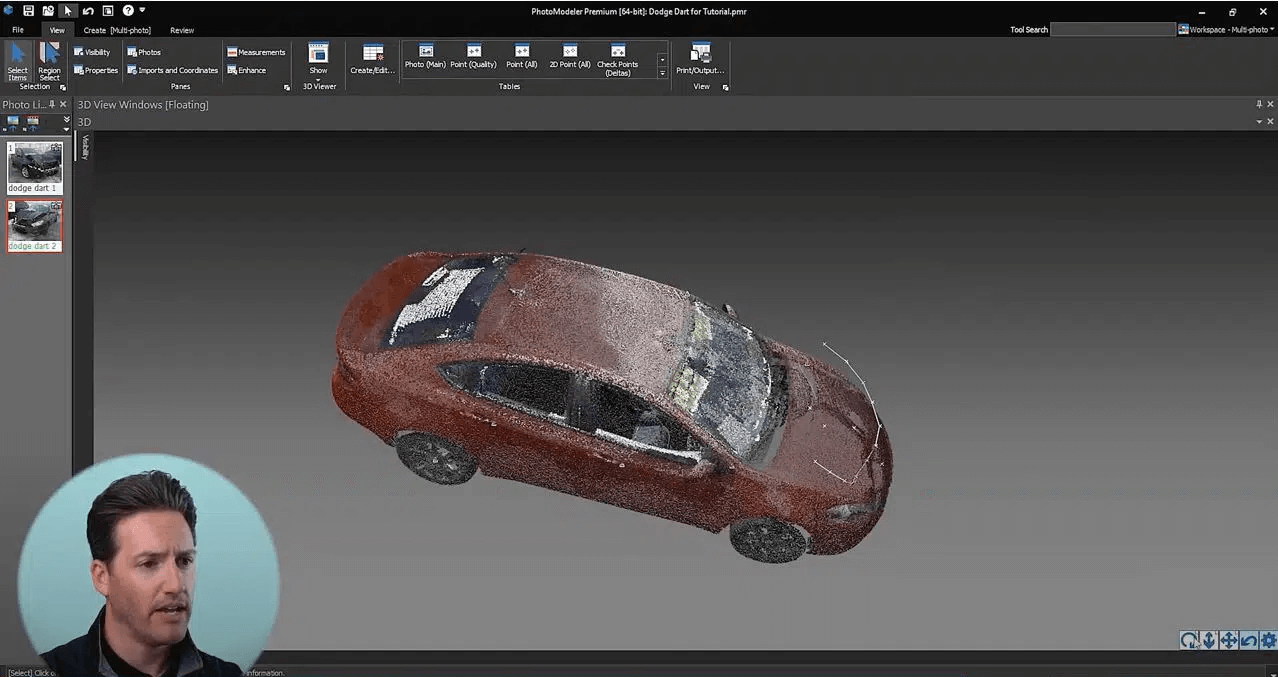Open the Show 3D Viewer dropdown
This screenshot has width=1278, height=677.
click(x=318, y=60)
